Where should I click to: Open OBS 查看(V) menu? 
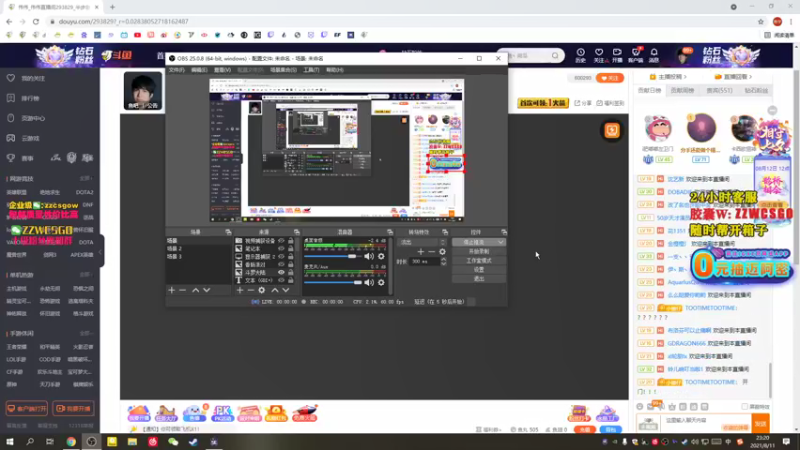point(222,70)
